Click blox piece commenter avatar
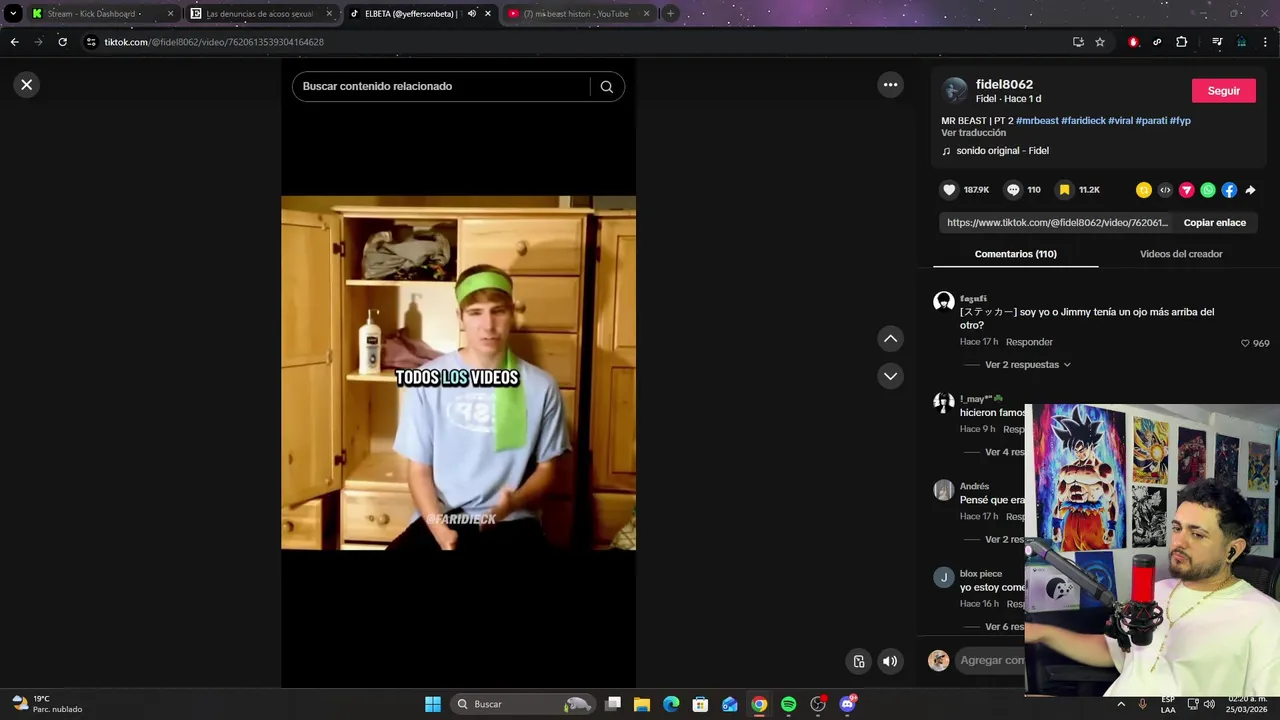 tap(943, 577)
